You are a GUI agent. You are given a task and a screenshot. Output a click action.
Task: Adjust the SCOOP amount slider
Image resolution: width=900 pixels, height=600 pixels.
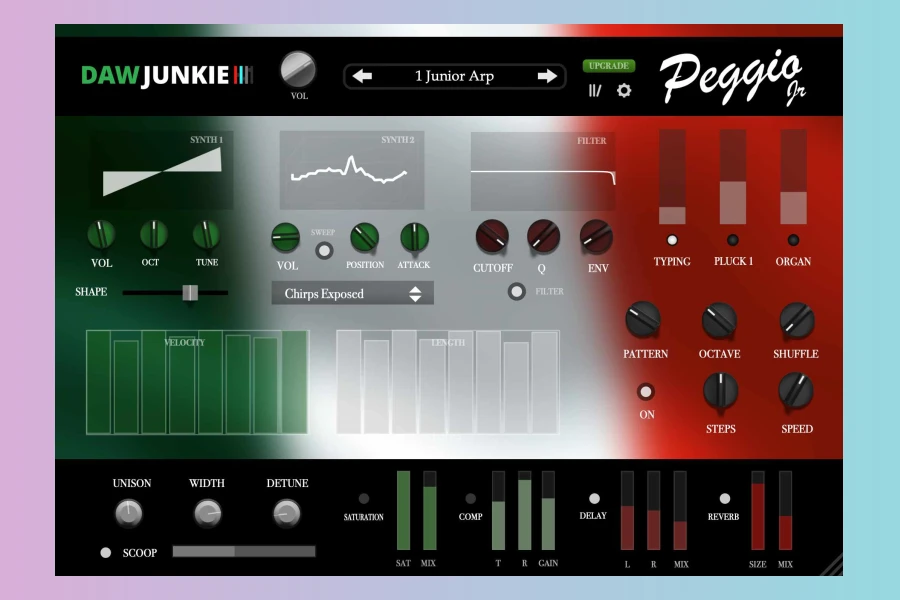[x=244, y=552]
